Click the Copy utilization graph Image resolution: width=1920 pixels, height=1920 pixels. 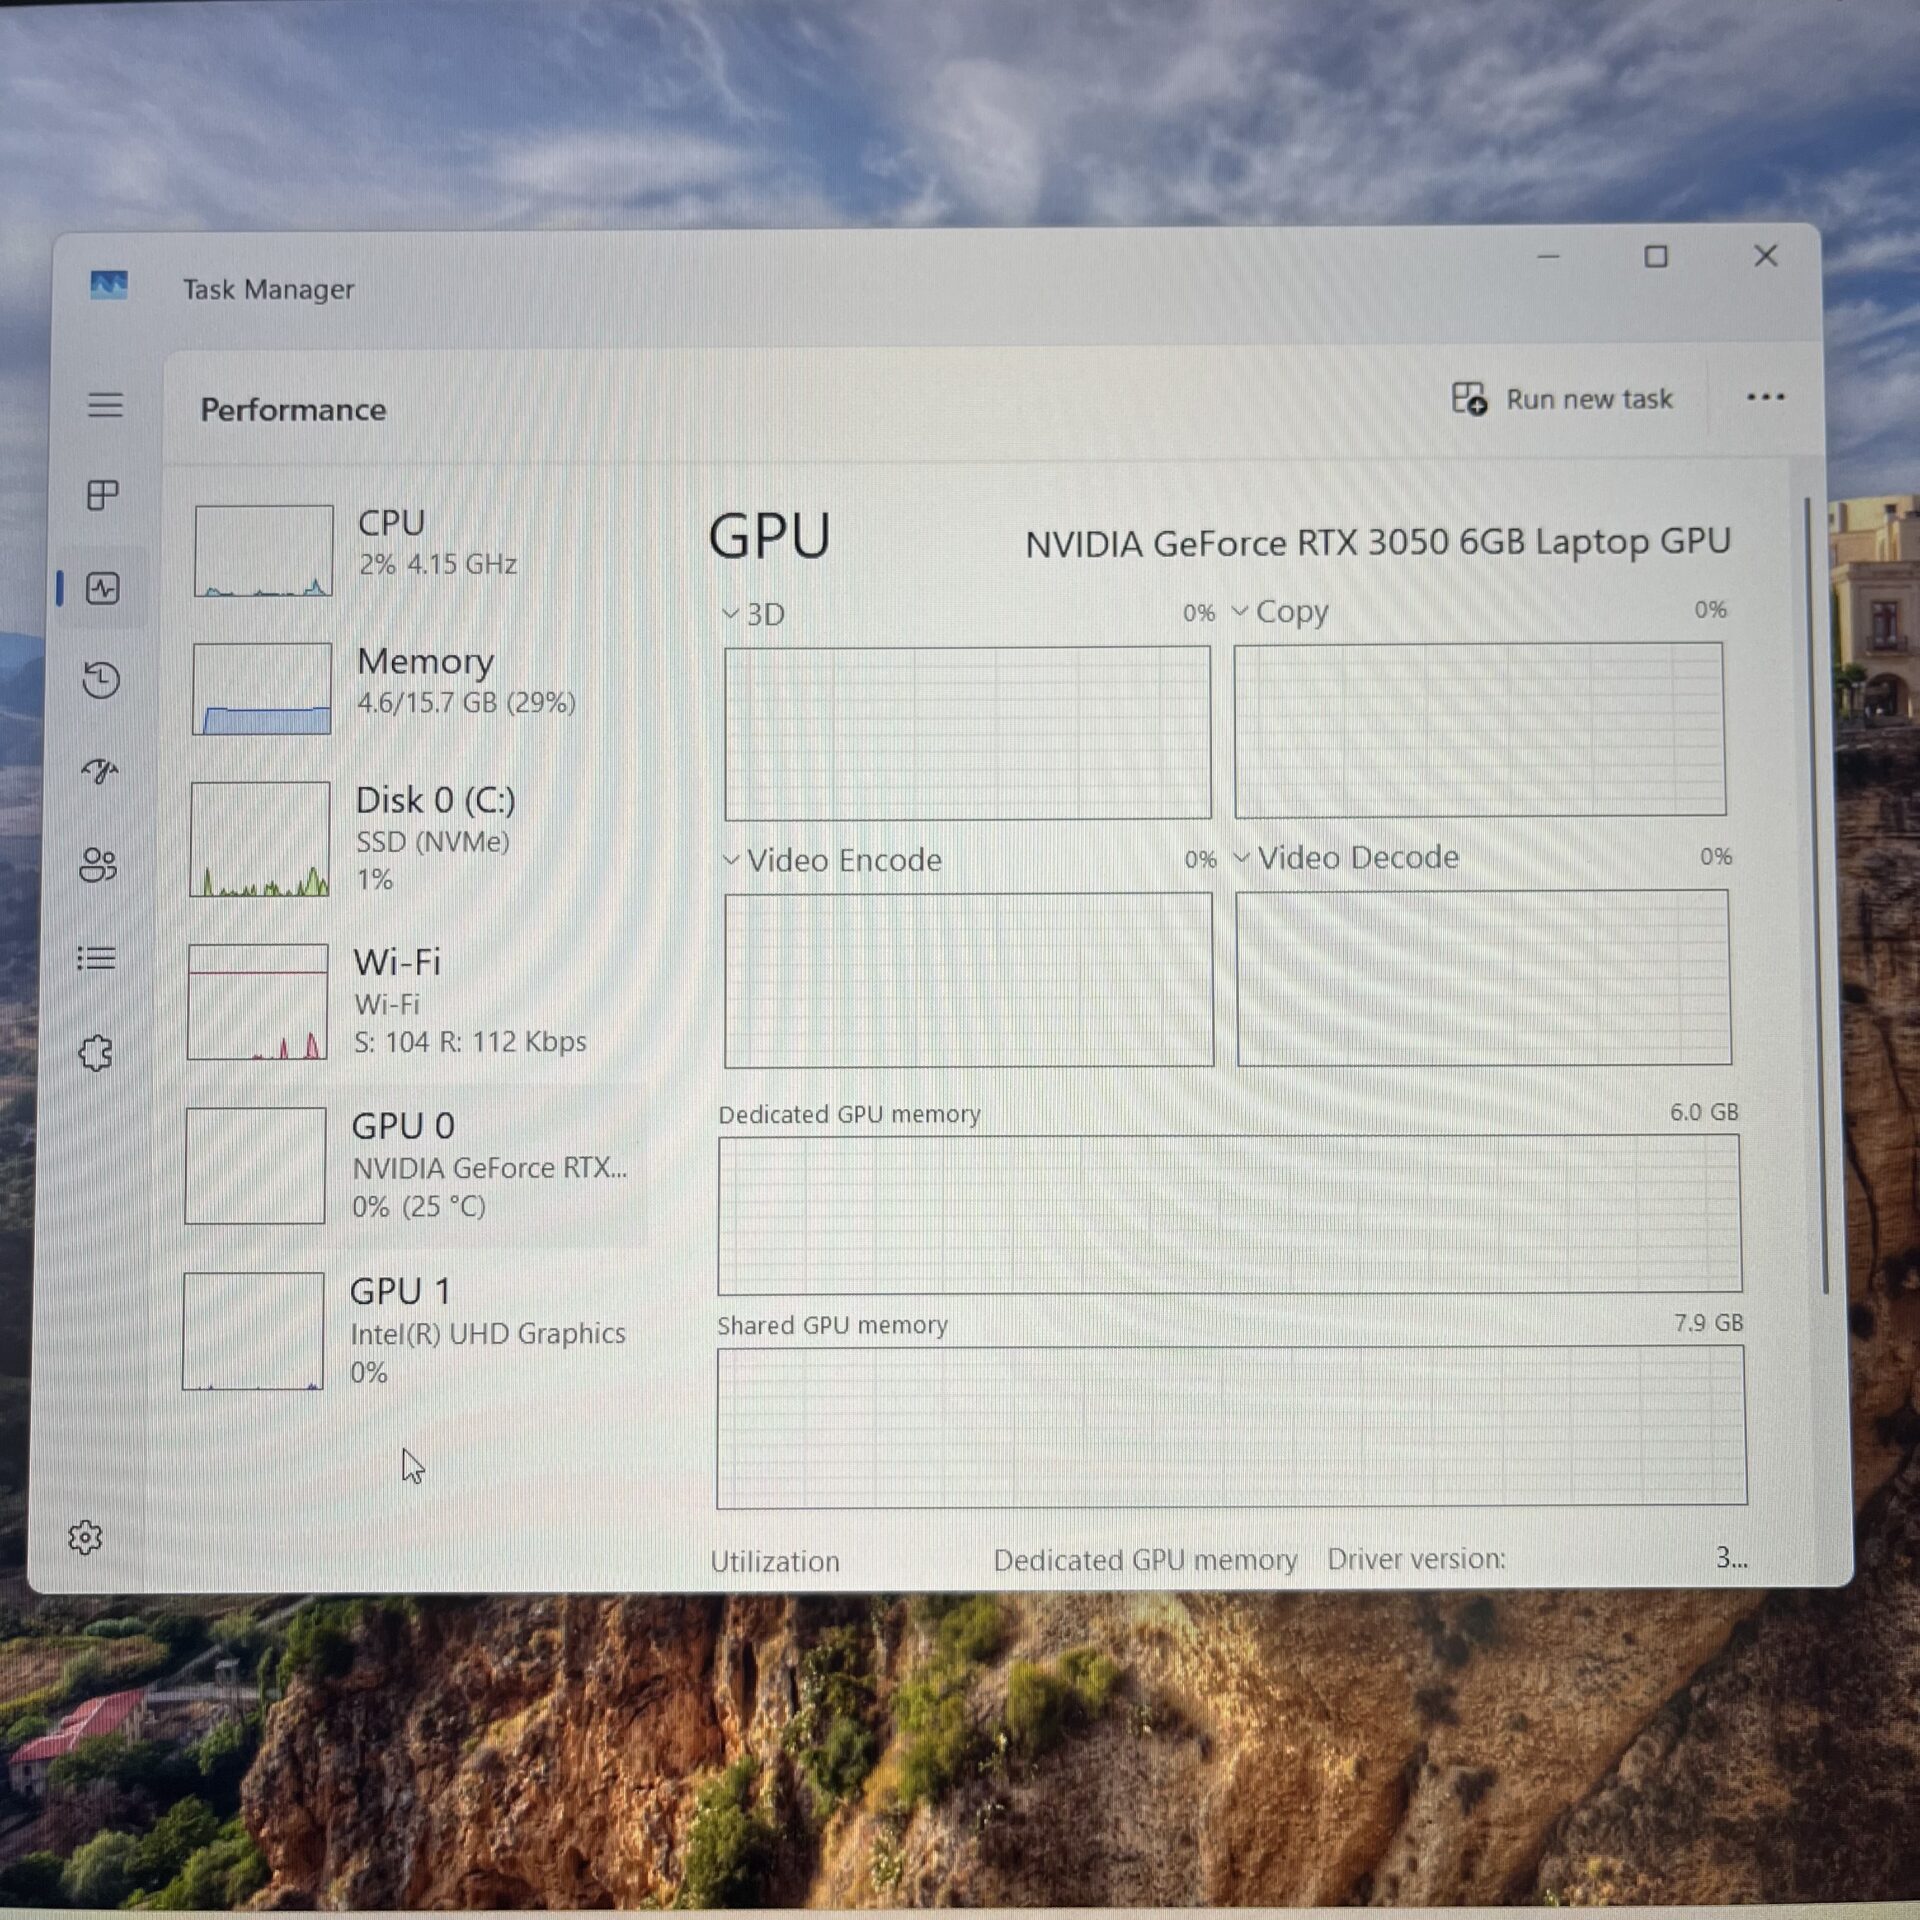coord(1480,730)
